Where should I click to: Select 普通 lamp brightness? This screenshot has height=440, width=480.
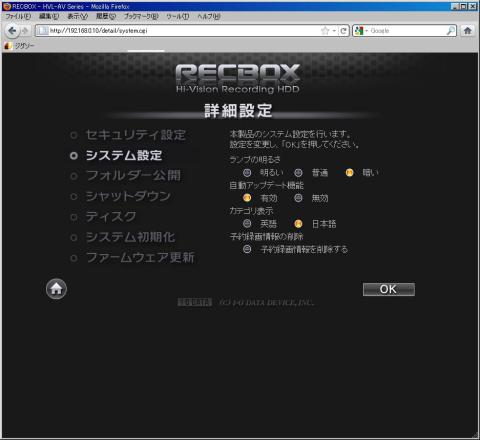pyautogui.click(x=298, y=173)
